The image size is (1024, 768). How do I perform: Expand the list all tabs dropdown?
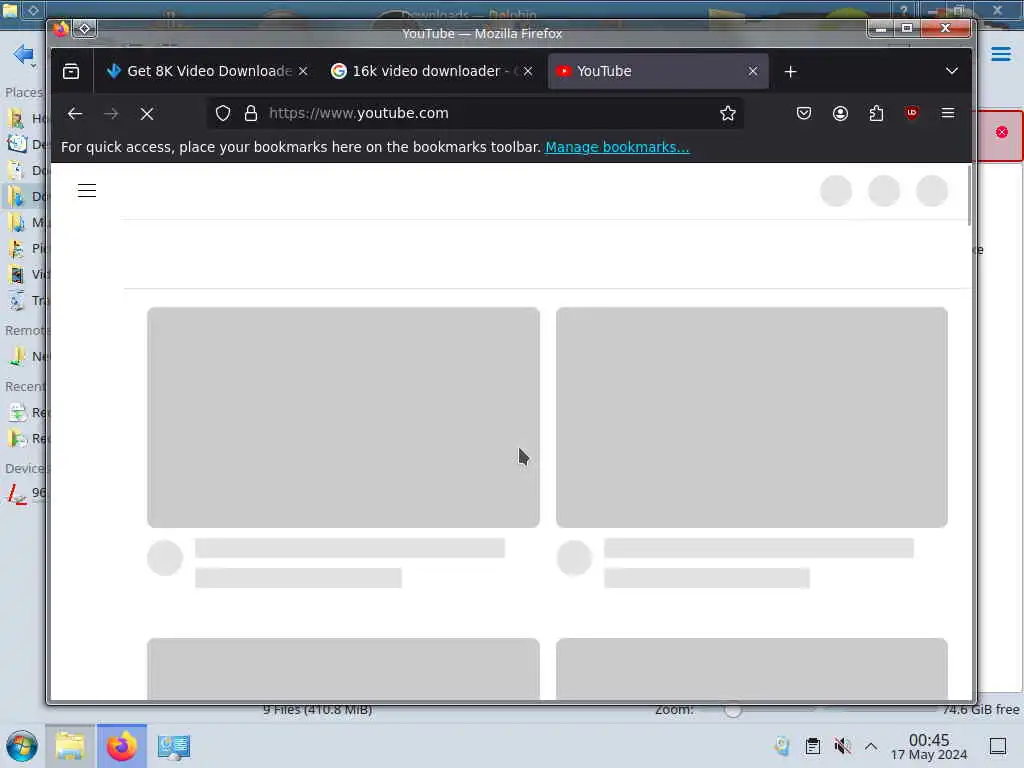point(952,71)
